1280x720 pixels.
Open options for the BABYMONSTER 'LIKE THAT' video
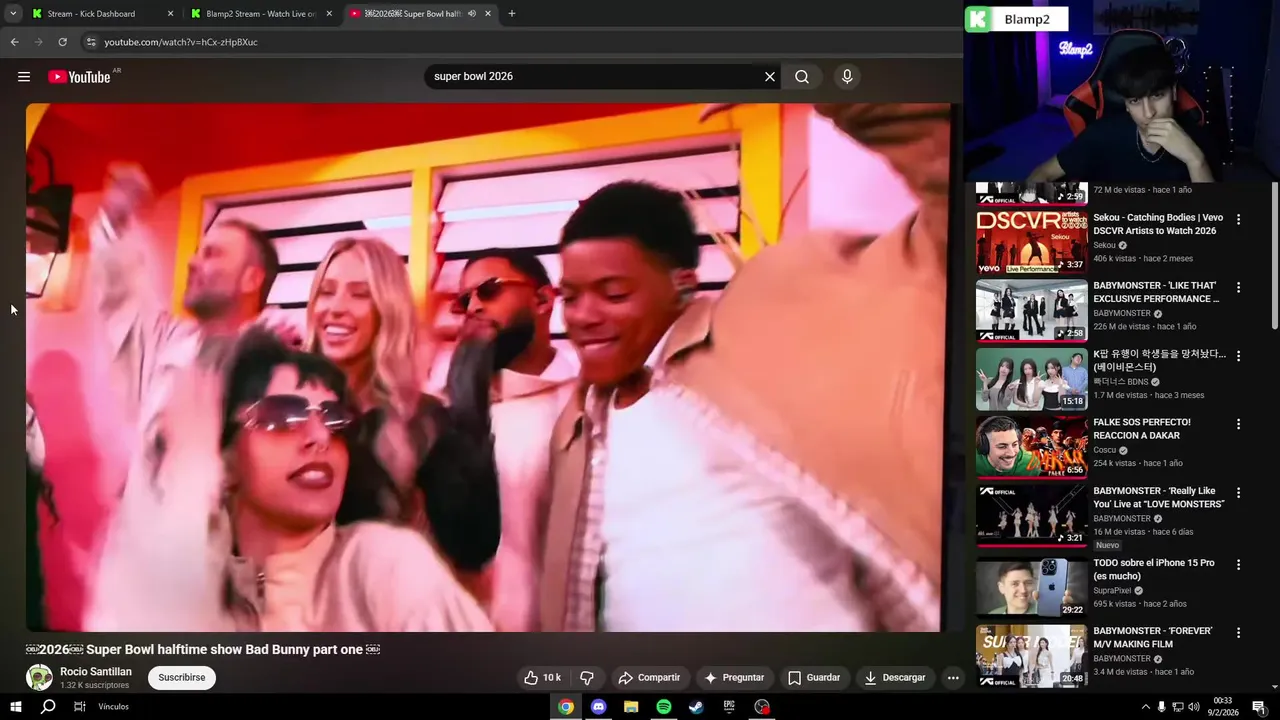[x=1238, y=287]
